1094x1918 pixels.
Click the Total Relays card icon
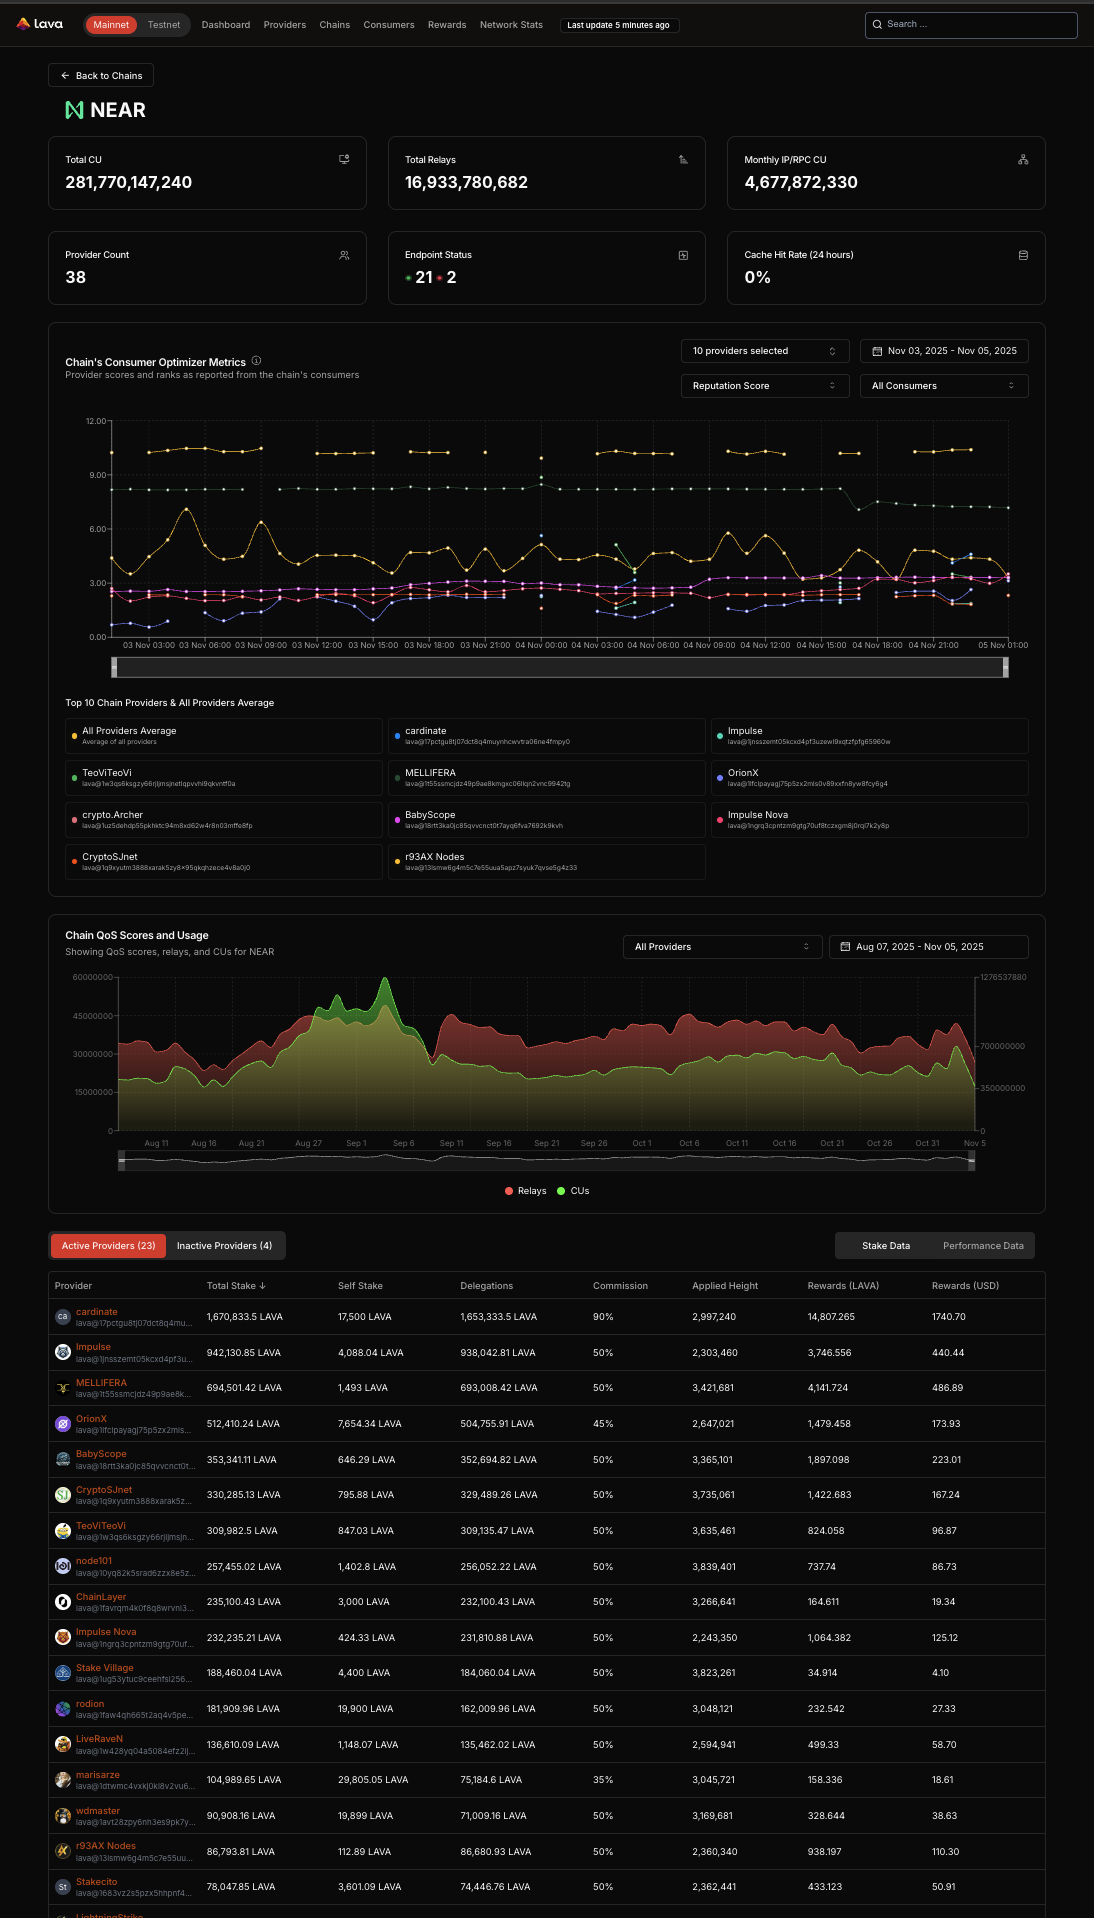[x=683, y=159]
